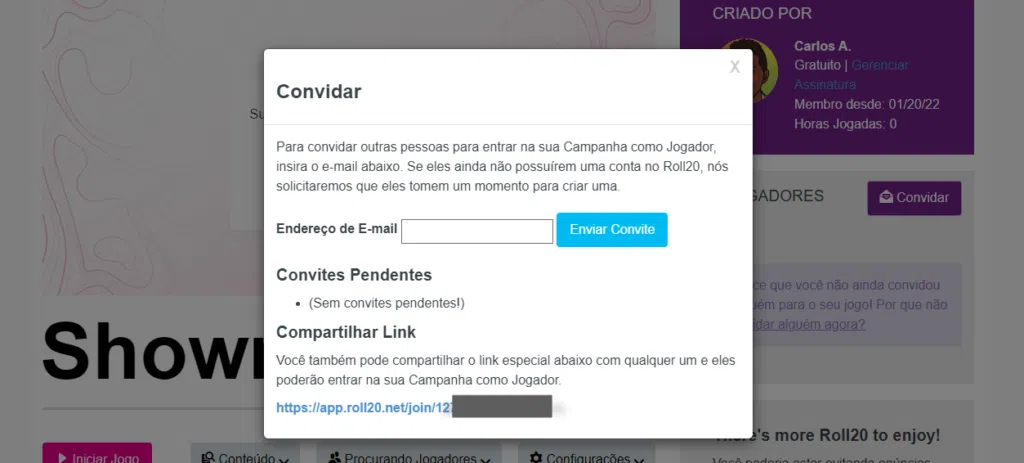
Task: Follow the 'convidar alguém agora?' link
Action: click(x=808, y=325)
